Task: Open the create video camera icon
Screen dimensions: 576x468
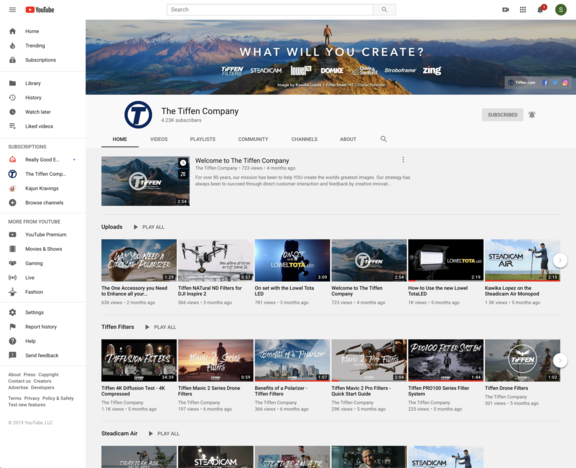Action: pyautogui.click(x=506, y=10)
